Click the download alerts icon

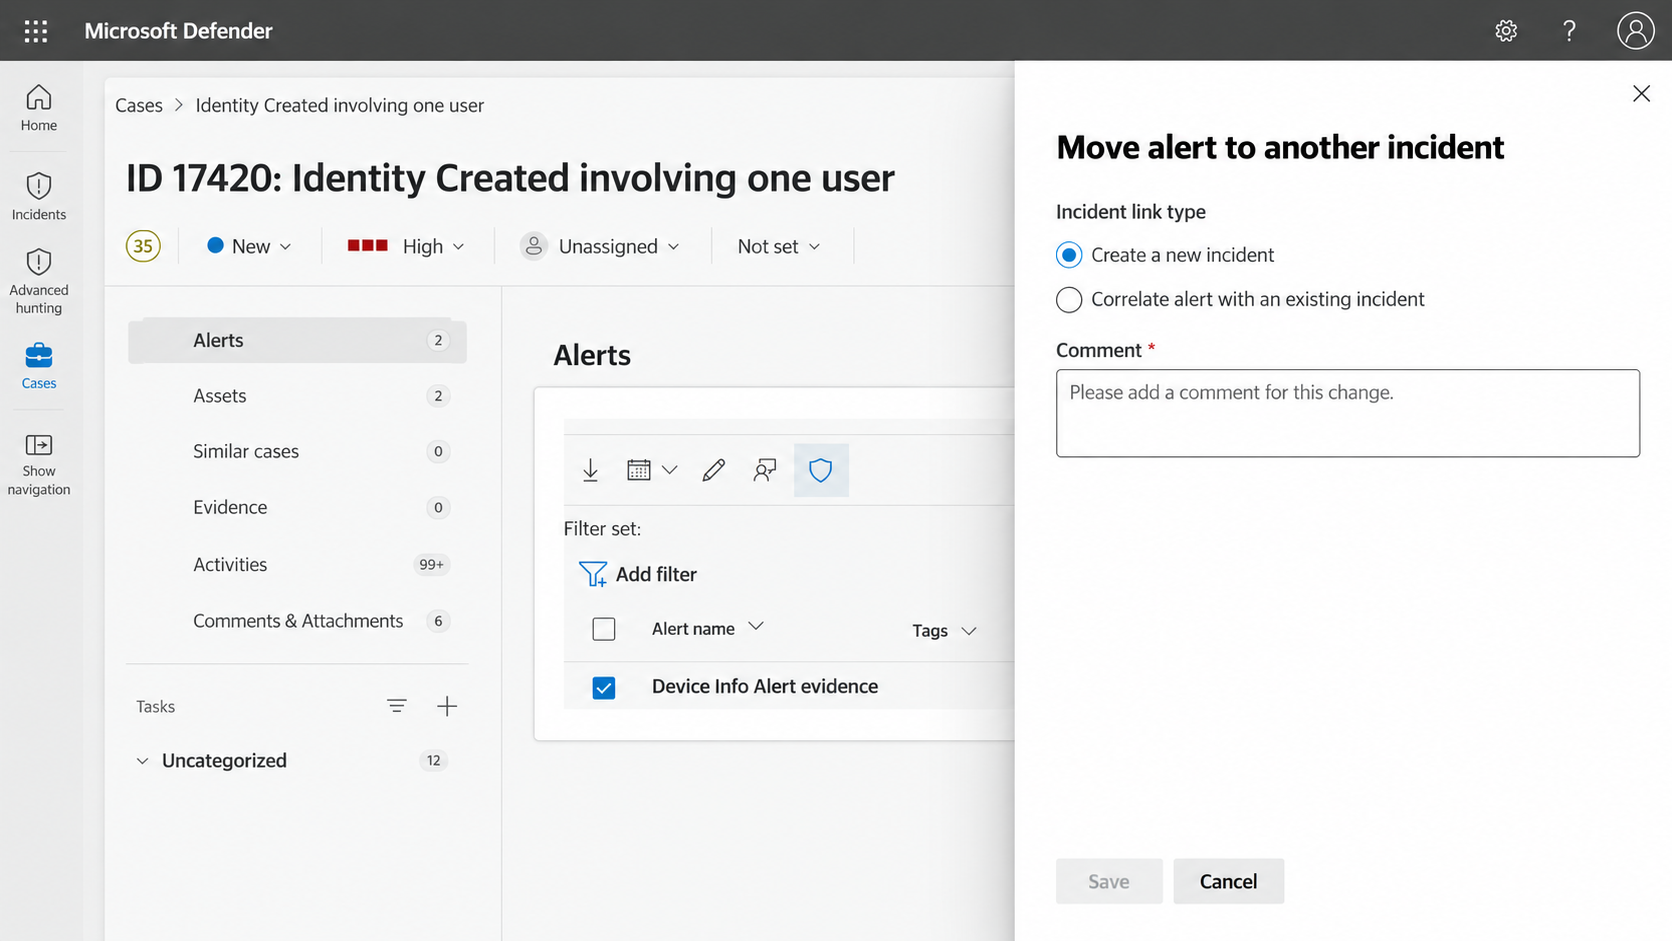[591, 470]
